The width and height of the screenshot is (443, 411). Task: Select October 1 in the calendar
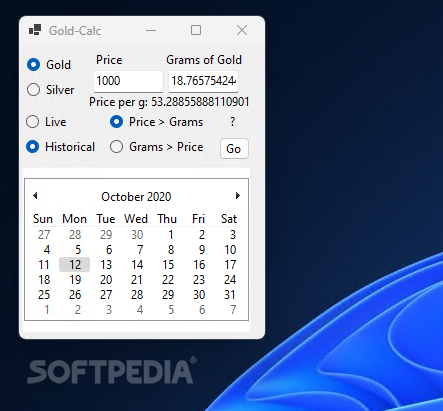coord(171,235)
